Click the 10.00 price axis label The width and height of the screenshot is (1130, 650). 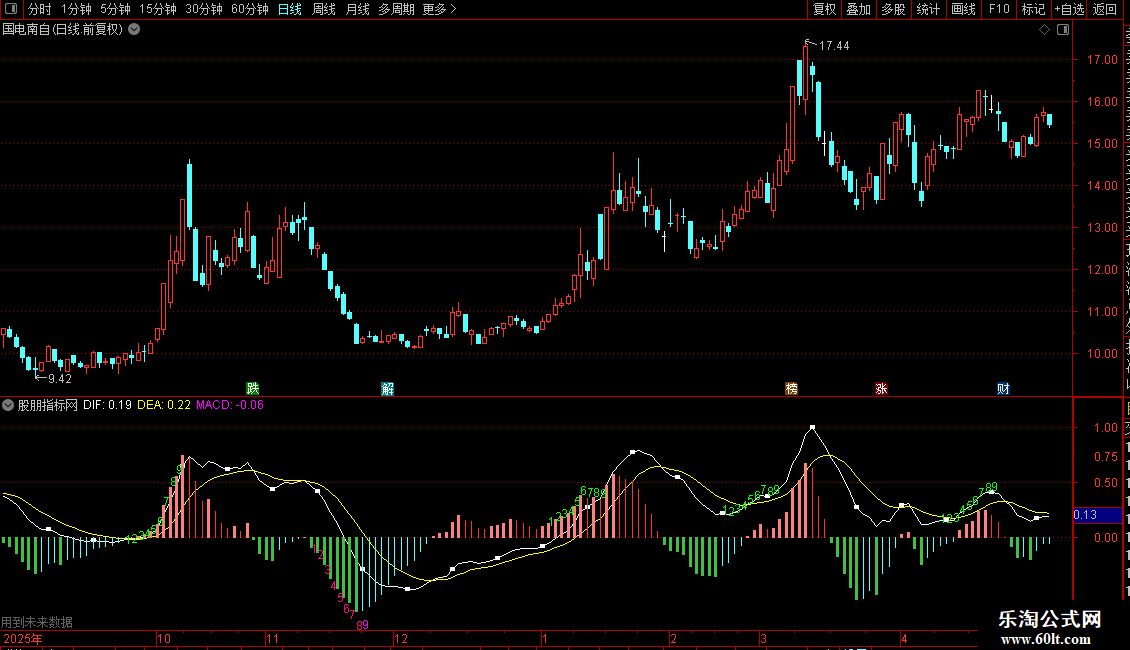pos(1103,354)
